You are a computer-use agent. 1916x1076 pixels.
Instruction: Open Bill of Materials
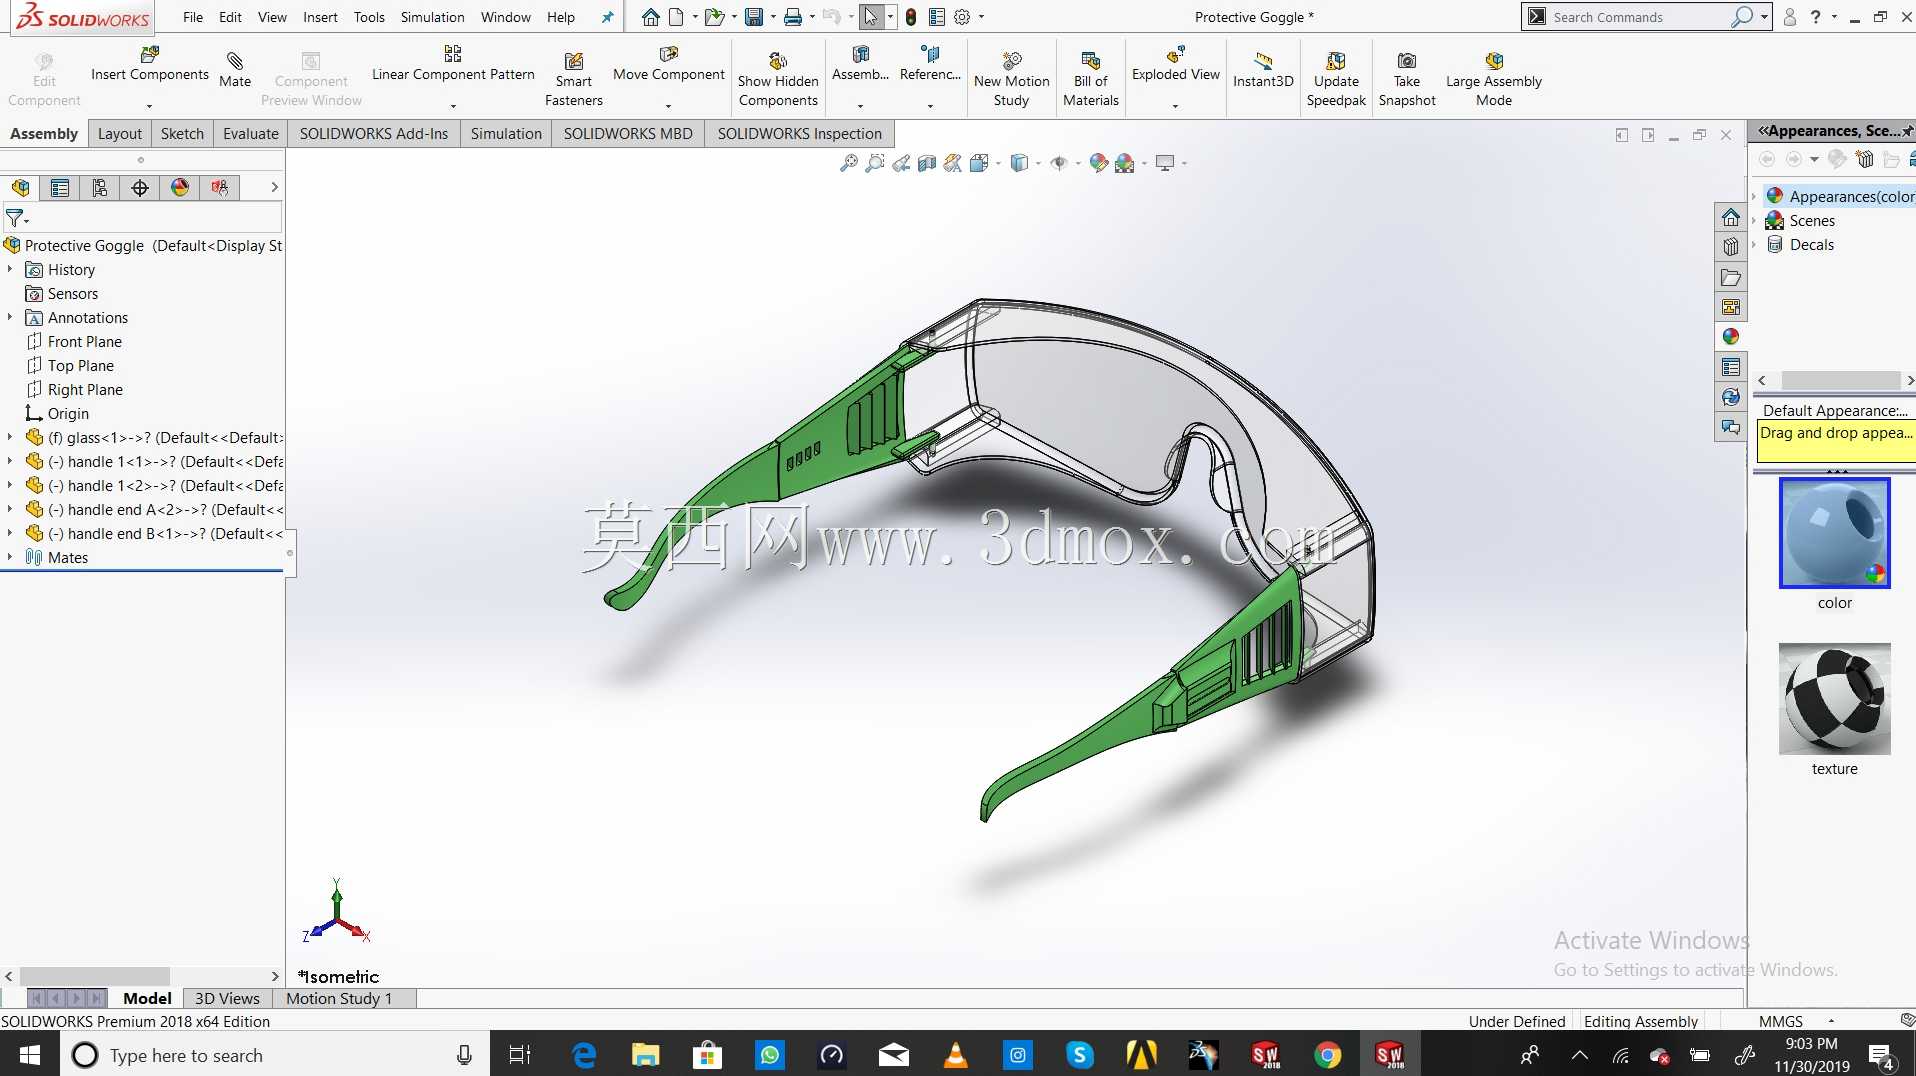point(1091,80)
